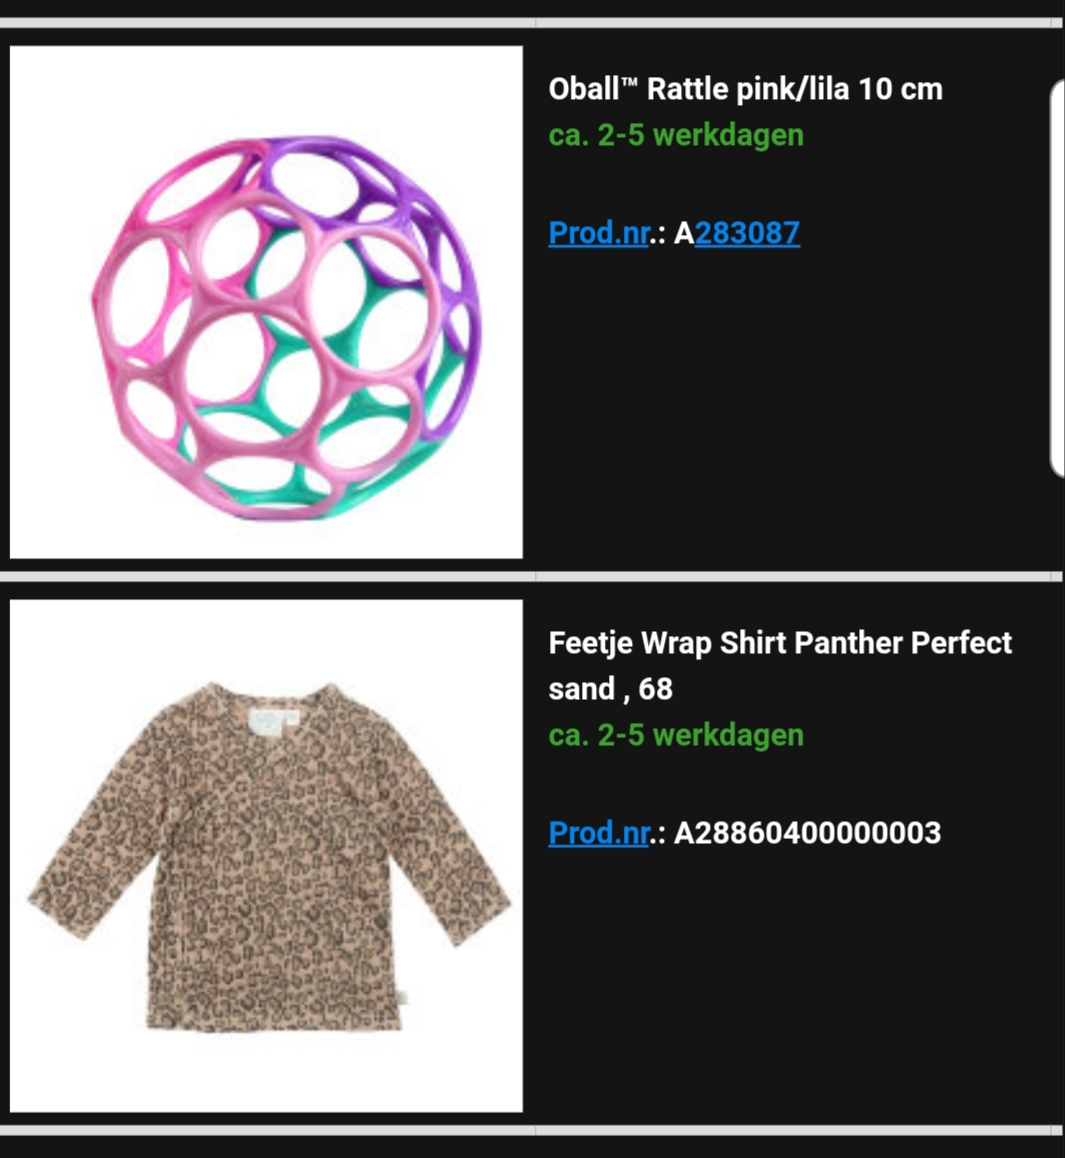1065x1158 pixels.
Task: Click the collar label on the leopard shirt
Action: 266,721
